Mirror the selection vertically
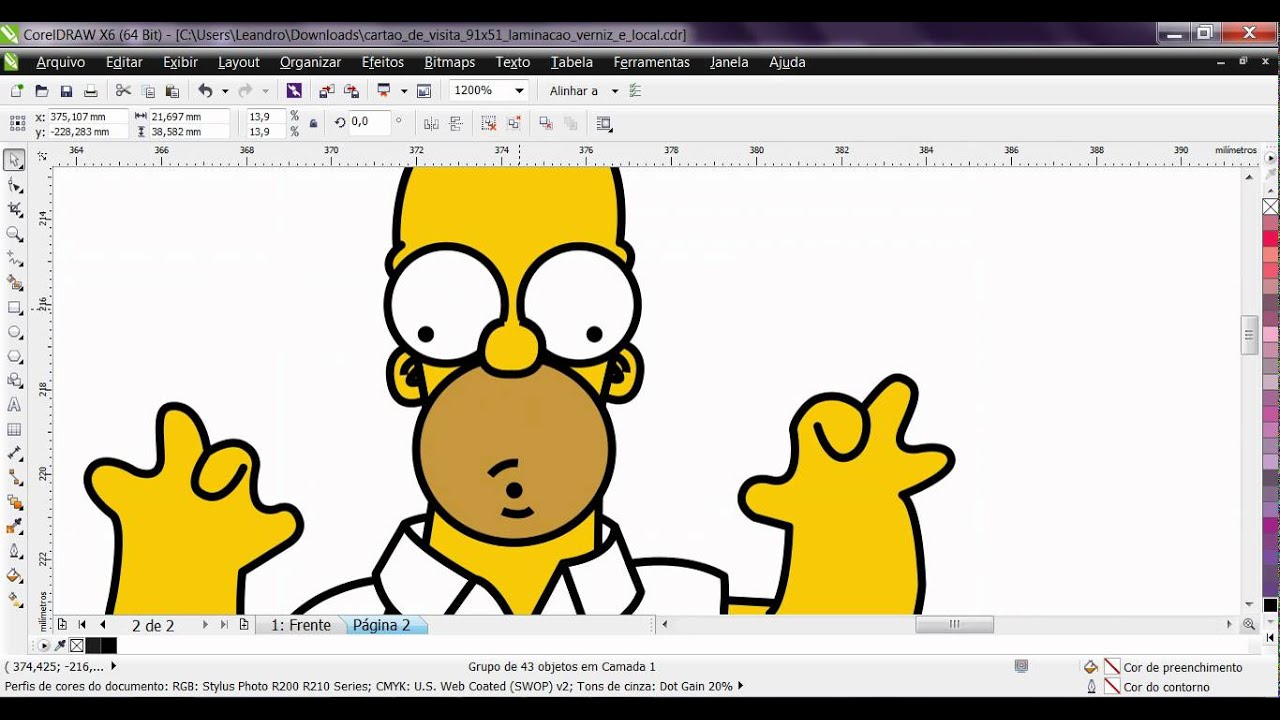This screenshot has width=1280, height=720. (456, 124)
